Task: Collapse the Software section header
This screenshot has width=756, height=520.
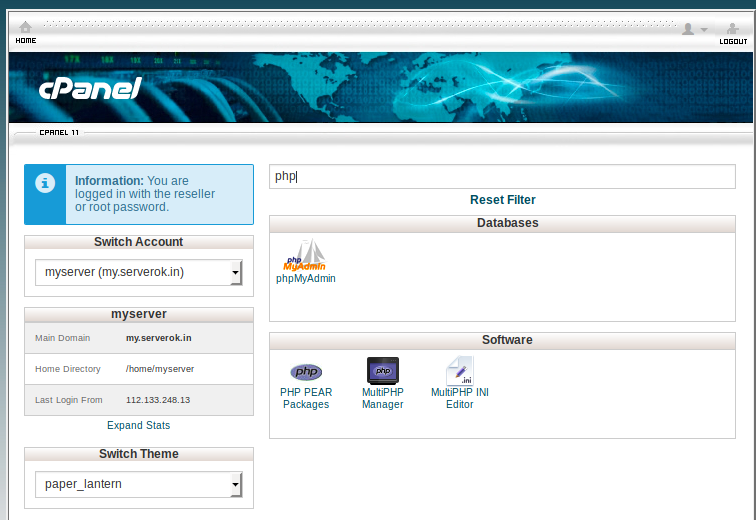Action: click(x=507, y=340)
